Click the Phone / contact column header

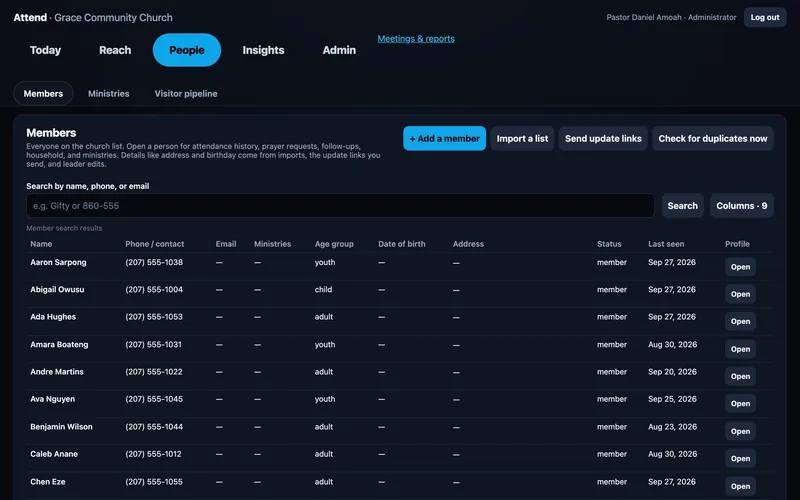point(155,244)
